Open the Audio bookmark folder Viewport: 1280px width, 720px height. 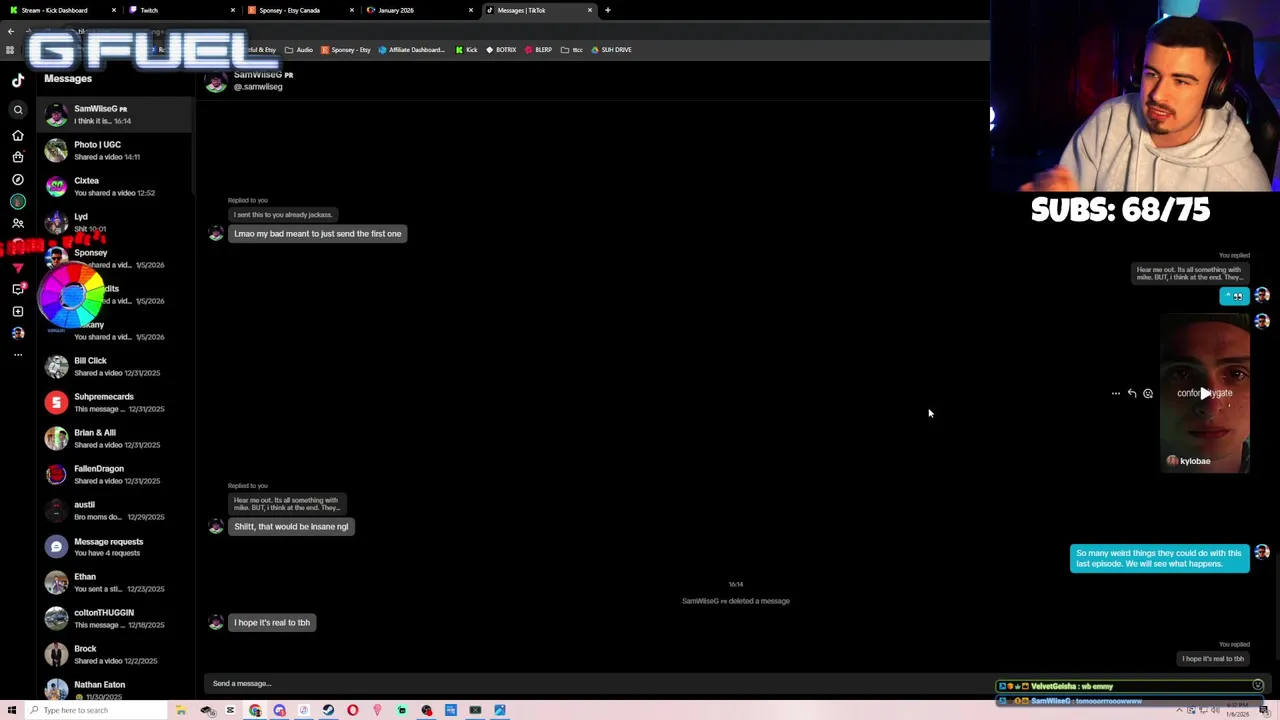click(x=299, y=50)
